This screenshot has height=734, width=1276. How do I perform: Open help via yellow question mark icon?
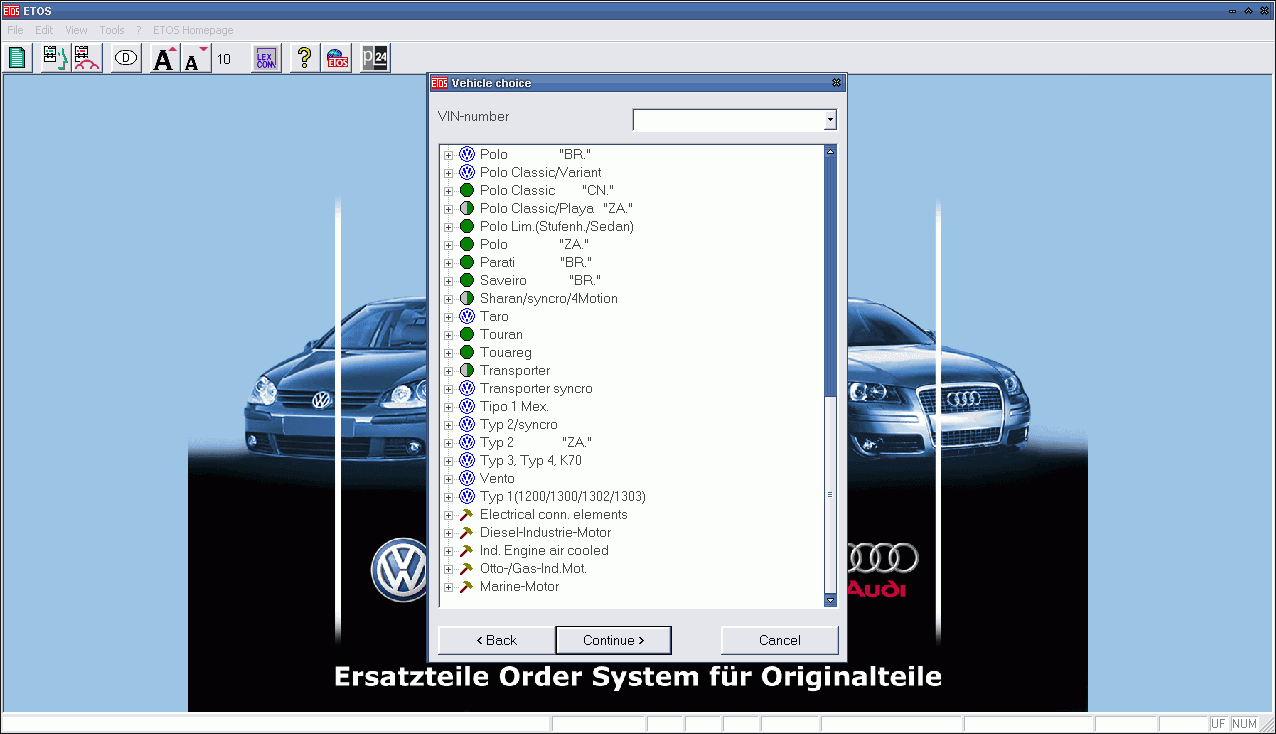coord(305,58)
